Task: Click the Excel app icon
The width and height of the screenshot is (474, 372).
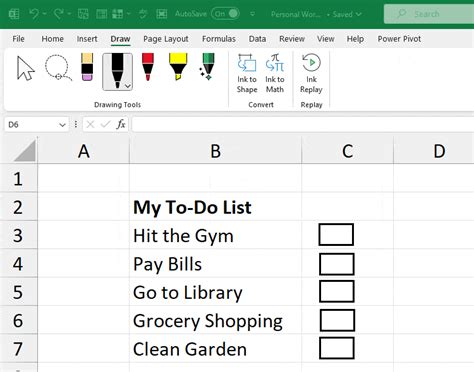Action: coord(14,14)
